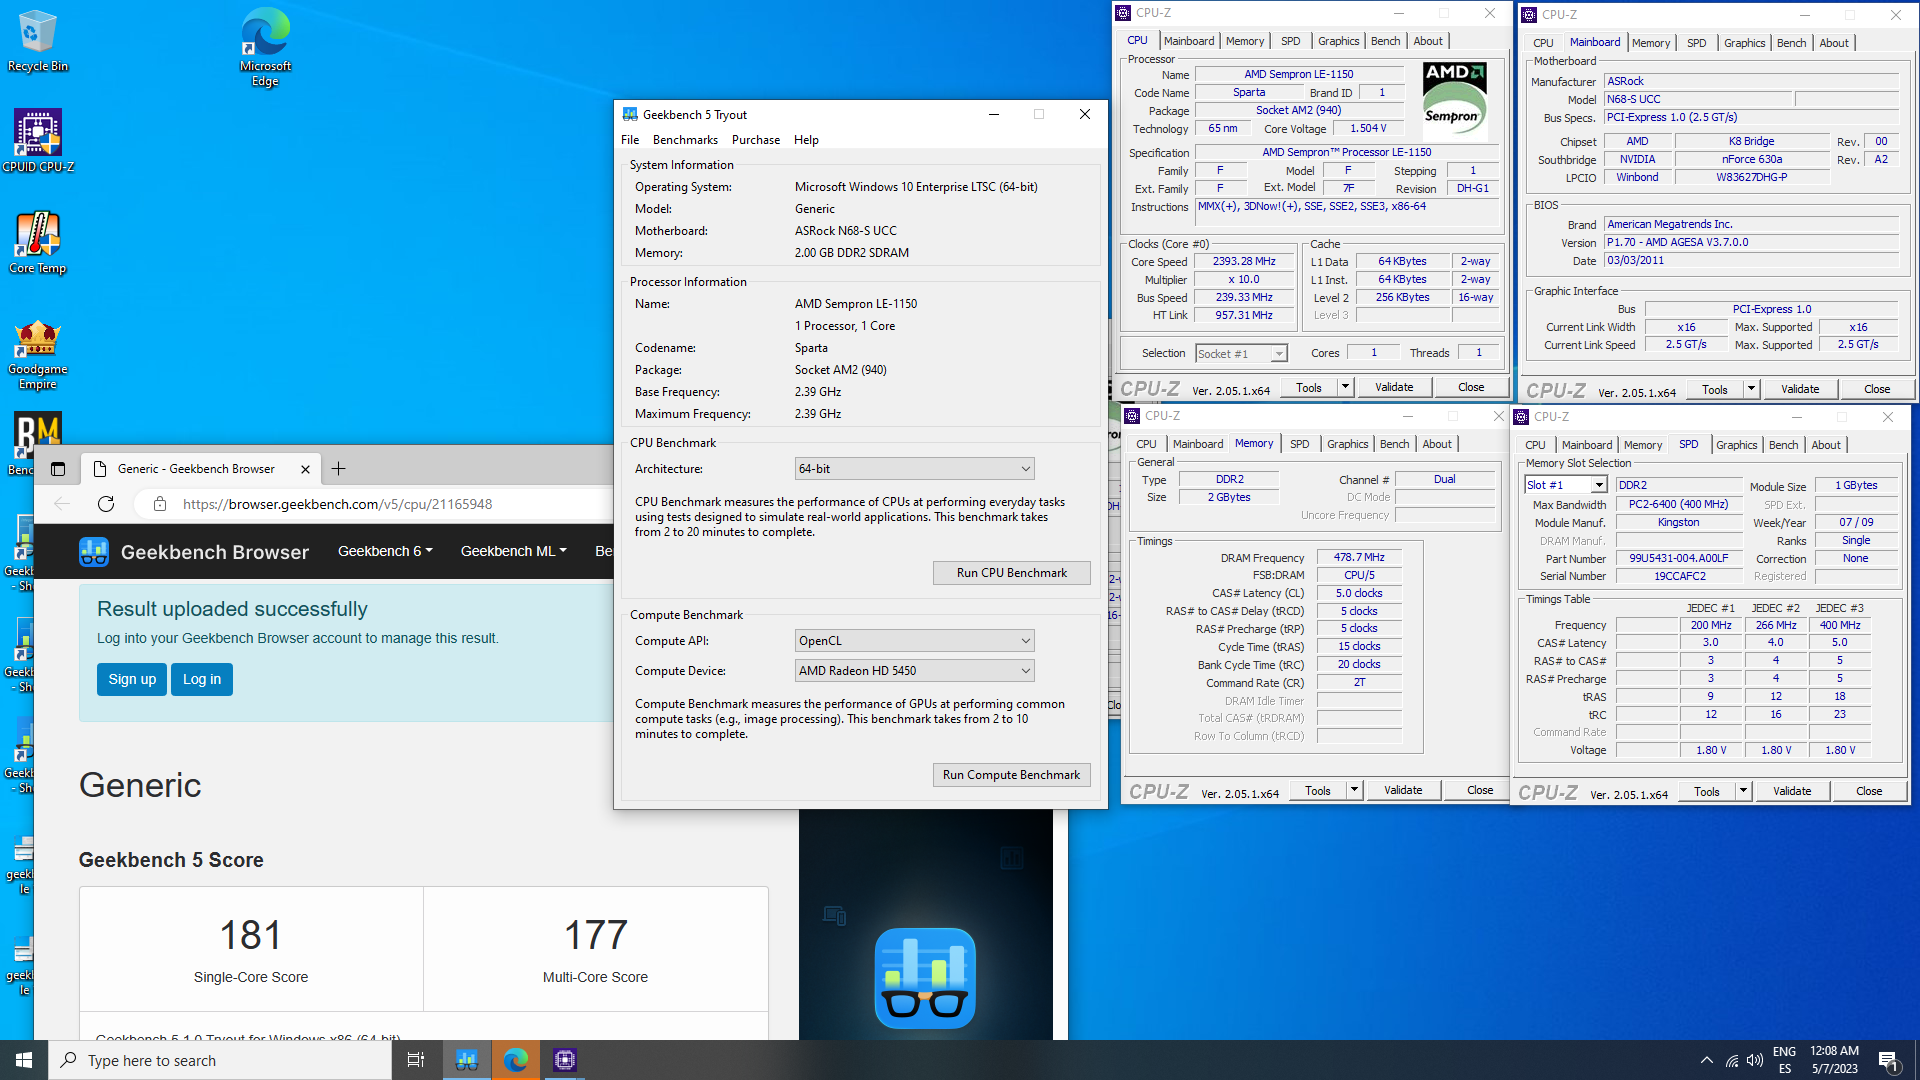Select the 181 Single-Core Score value

pyautogui.click(x=251, y=935)
